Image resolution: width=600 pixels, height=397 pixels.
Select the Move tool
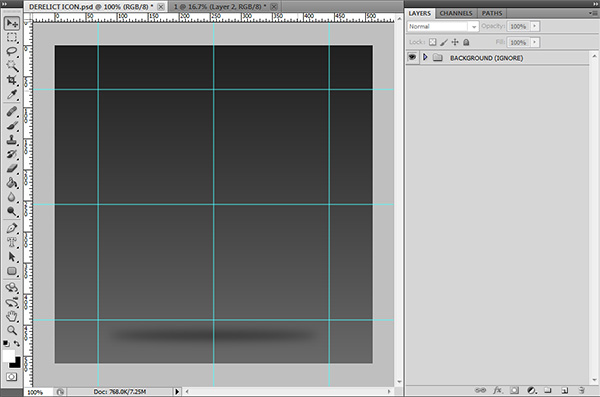point(12,23)
